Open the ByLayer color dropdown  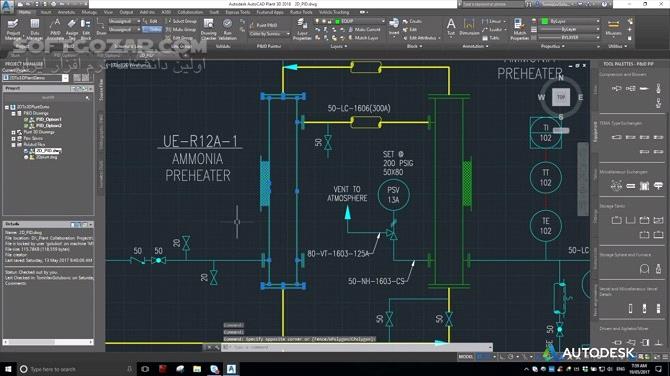(570, 21)
